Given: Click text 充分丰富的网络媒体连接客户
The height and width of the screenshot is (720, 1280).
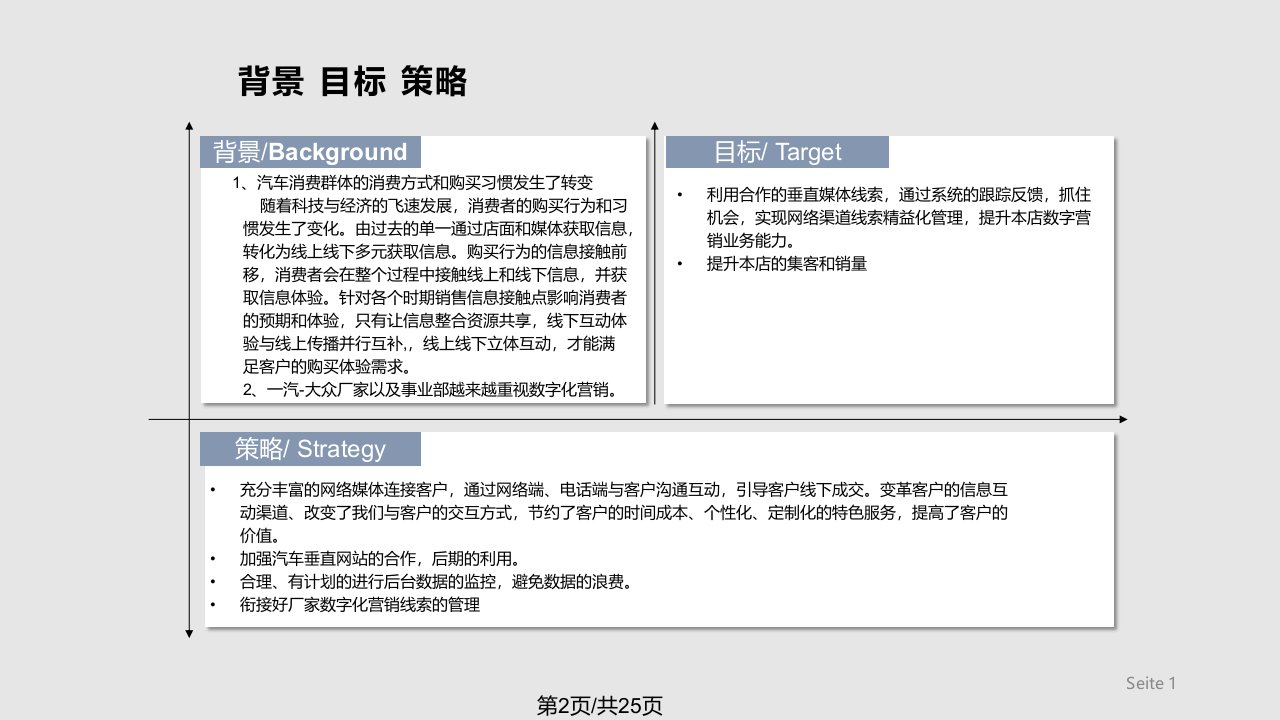Looking at the screenshot, I should coord(345,490).
